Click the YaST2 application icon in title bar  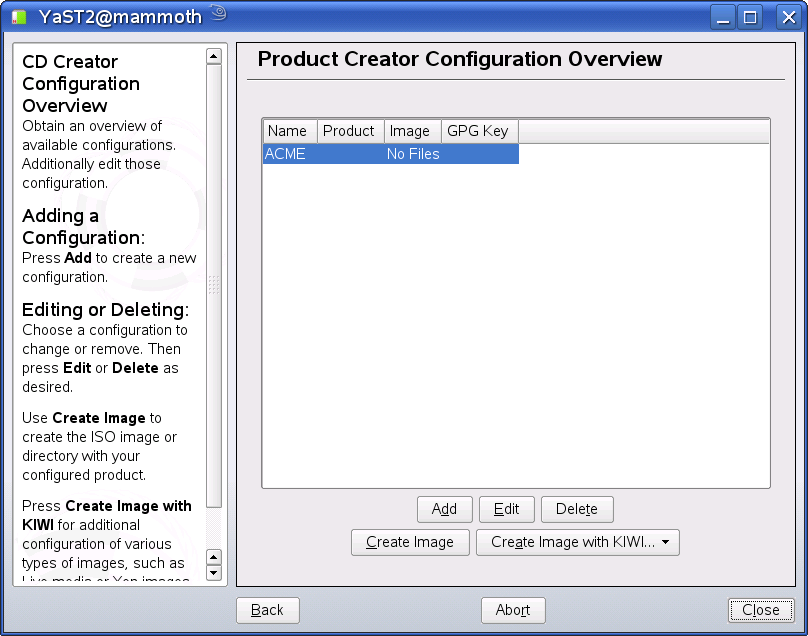19,17
